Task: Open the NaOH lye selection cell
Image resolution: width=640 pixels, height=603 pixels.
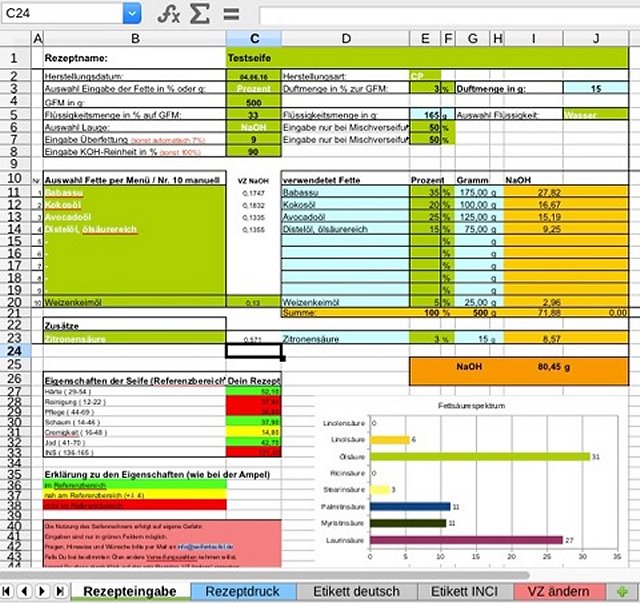Action: [x=253, y=128]
